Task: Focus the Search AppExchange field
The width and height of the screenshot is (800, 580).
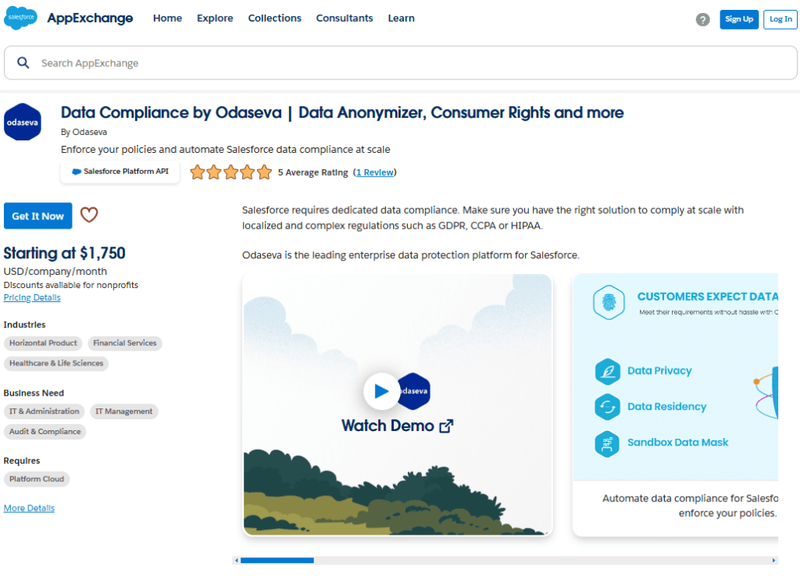Action: point(401,63)
